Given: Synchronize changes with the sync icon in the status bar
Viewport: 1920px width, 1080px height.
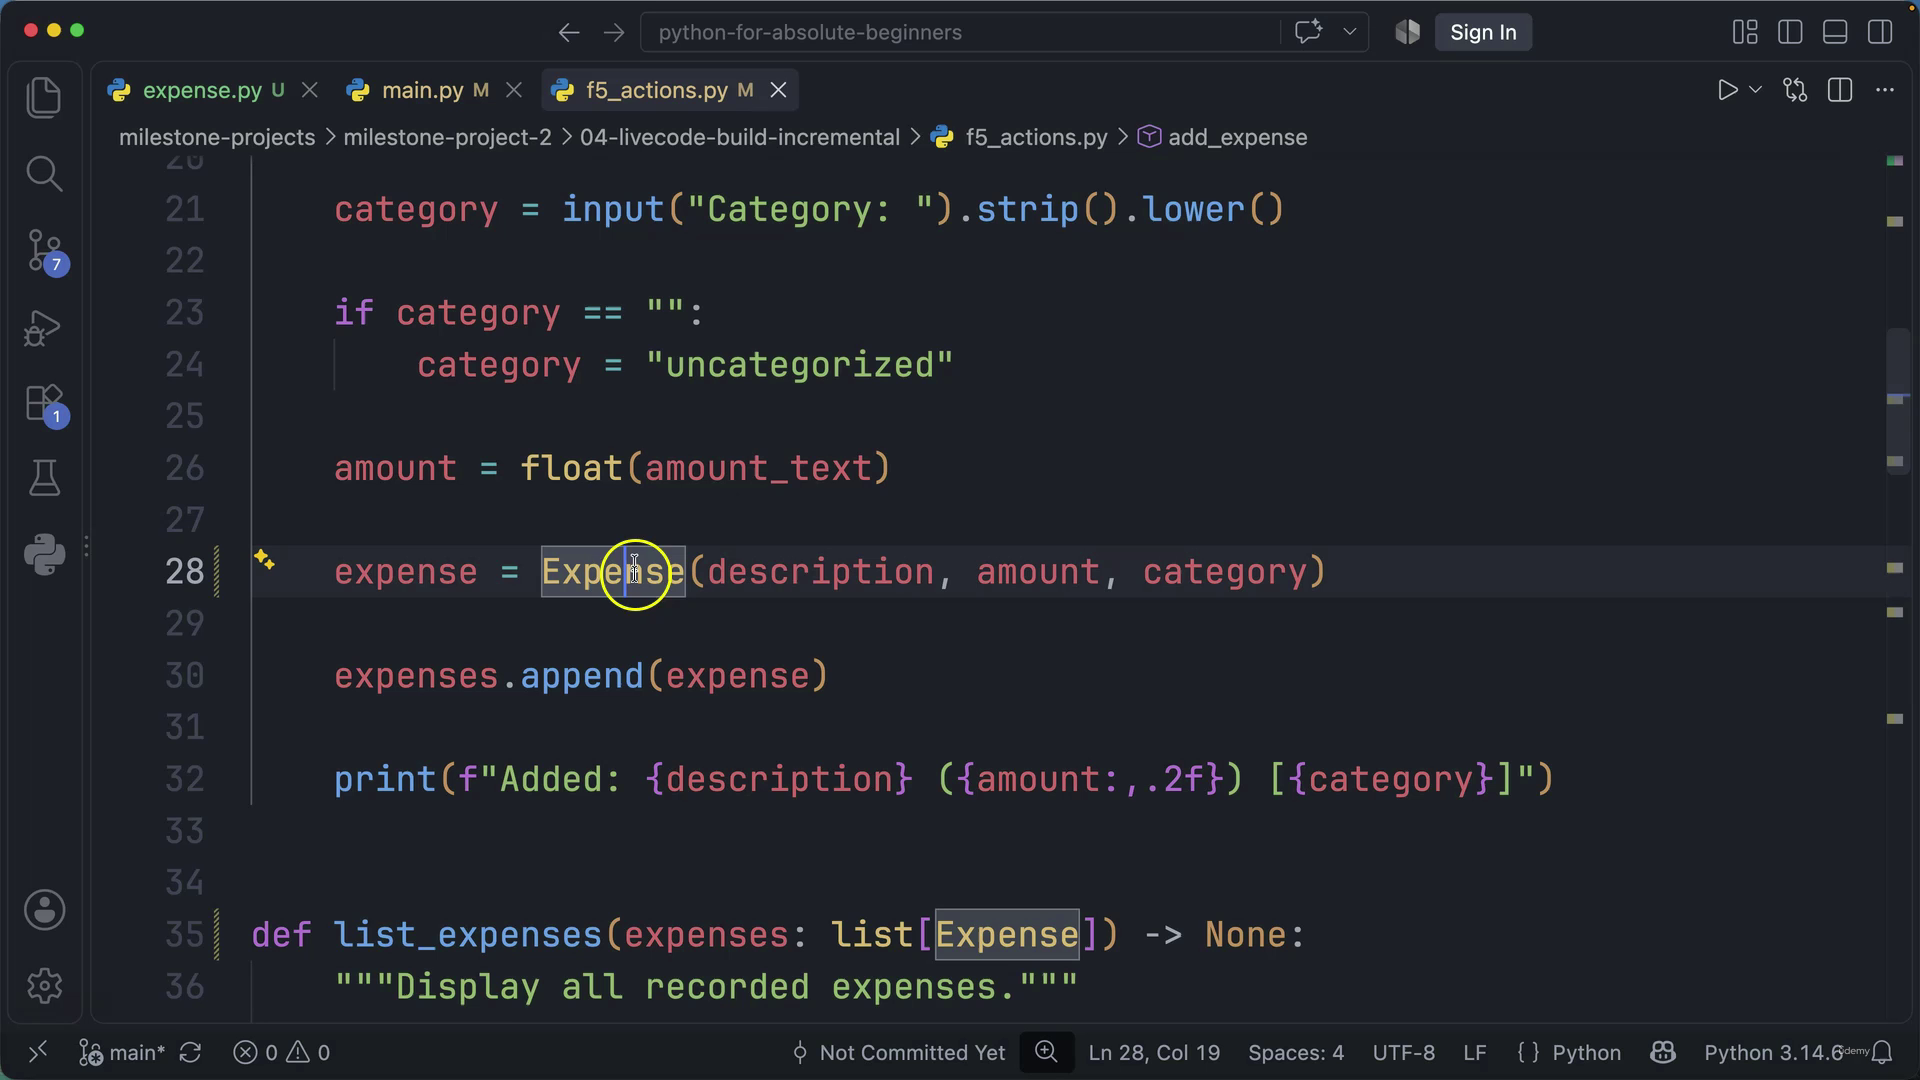Looking at the screenshot, I should tap(190, 1052).
